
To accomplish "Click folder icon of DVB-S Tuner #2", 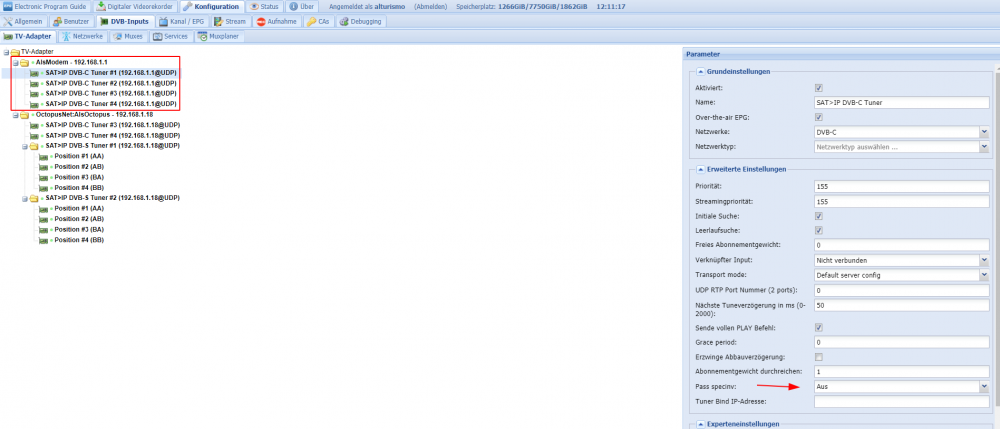I will tap(34, 198).
